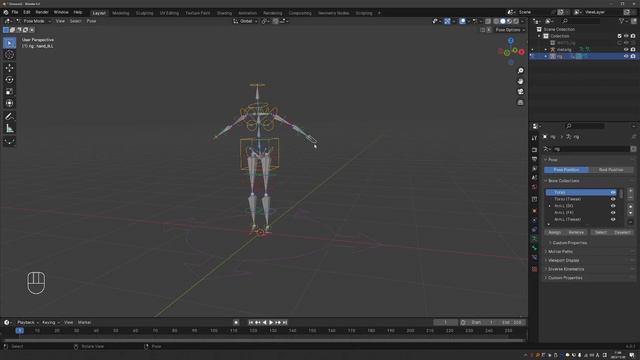
Task: Open the Render menu
Action: (42, 12)
